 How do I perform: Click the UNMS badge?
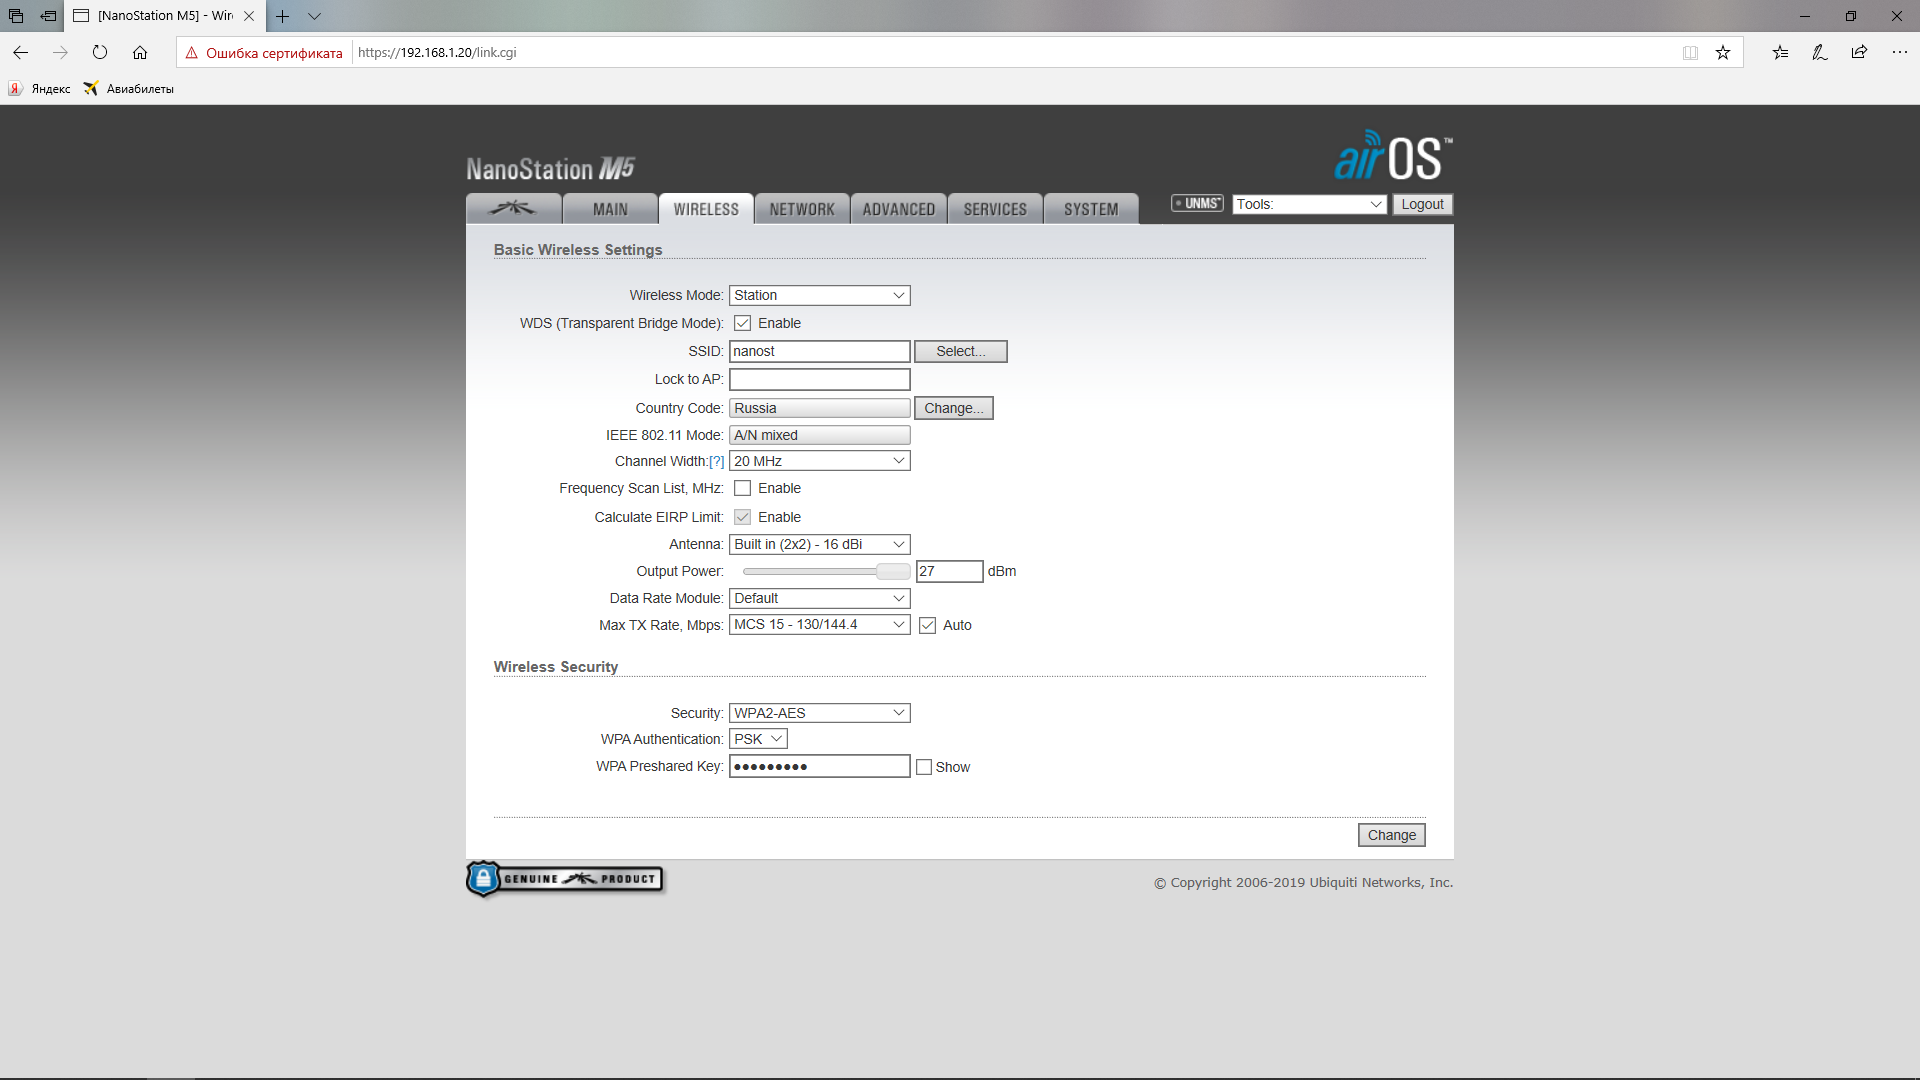(x=1197, y=204)
